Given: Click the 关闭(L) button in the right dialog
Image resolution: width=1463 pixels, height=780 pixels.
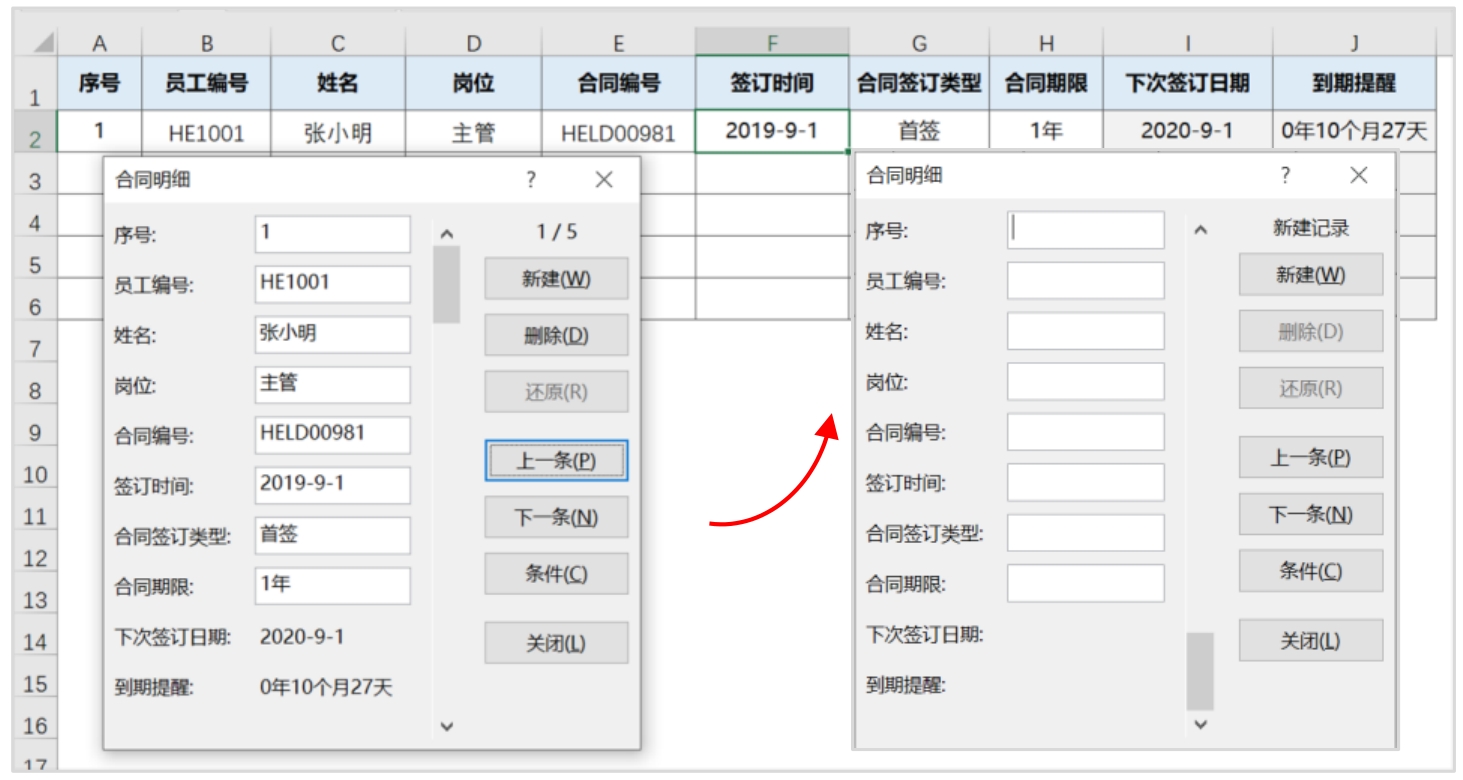Looking at the screenshot, I should coord(1310,640).
